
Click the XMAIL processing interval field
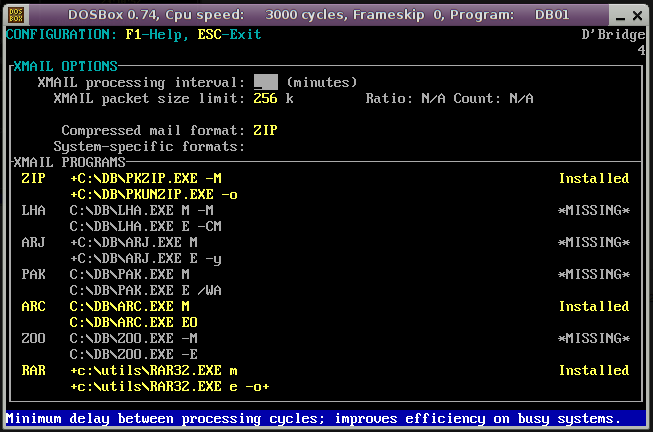(x=265, y=82)
